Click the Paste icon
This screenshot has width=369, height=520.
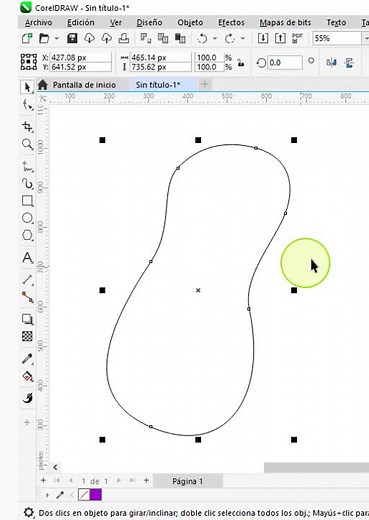click(180, 38)
